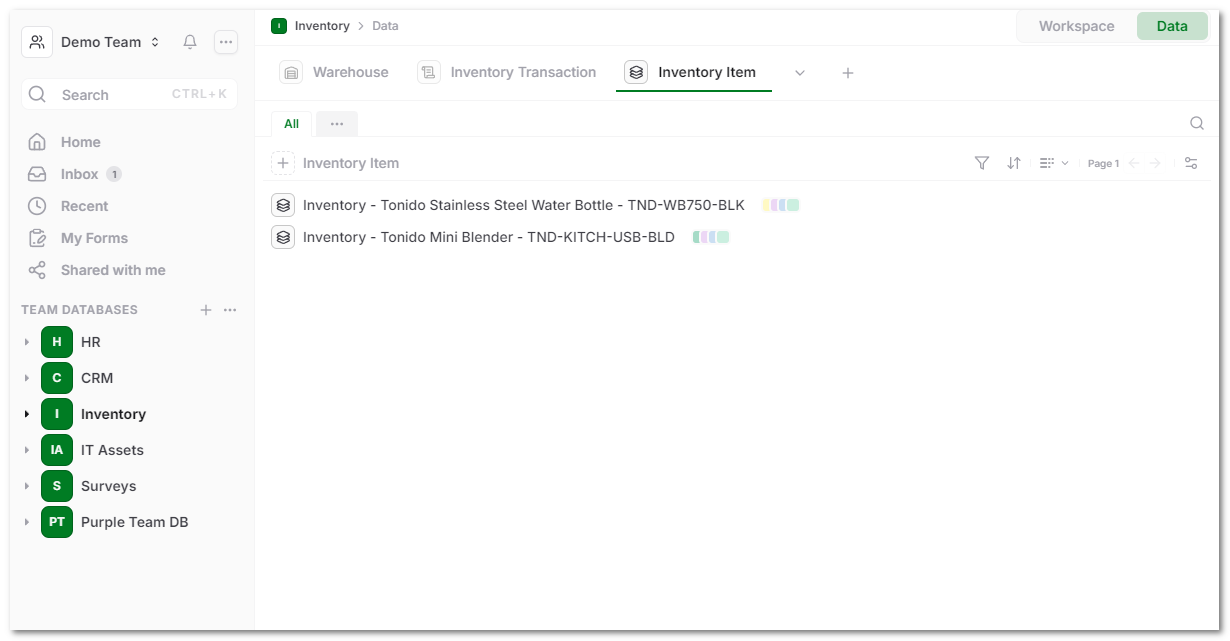Click the search magnifier at right
The image size is (1230, 641).
1197,123
